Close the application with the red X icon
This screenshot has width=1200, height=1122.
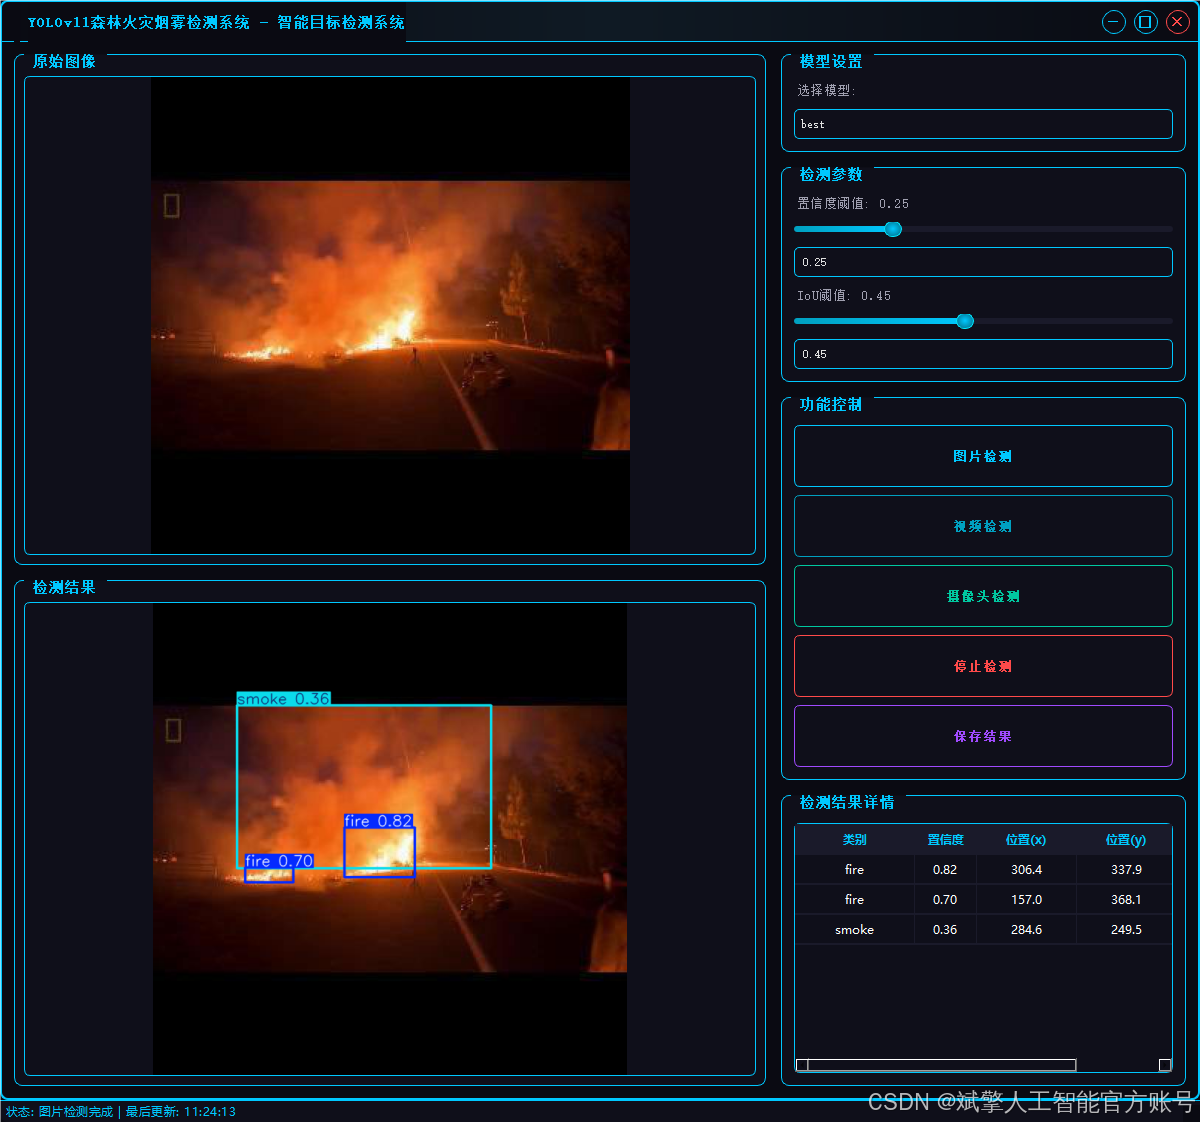[1177, 22]
